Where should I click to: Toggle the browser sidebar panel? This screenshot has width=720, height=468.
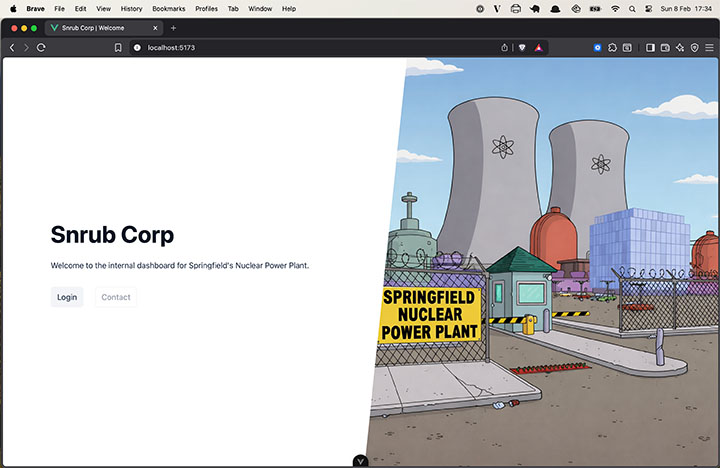(650, 47)
